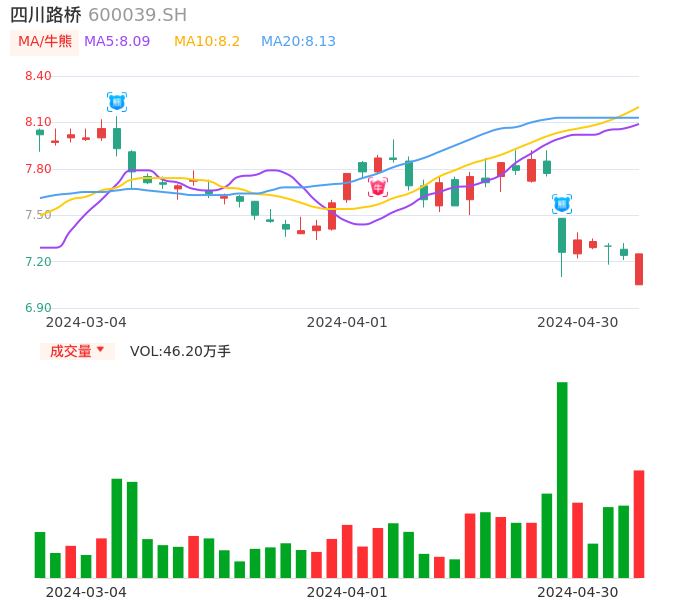Click the last red volume bar on the right
This screenshot has height=606, width=686.
tap(639, 524)
